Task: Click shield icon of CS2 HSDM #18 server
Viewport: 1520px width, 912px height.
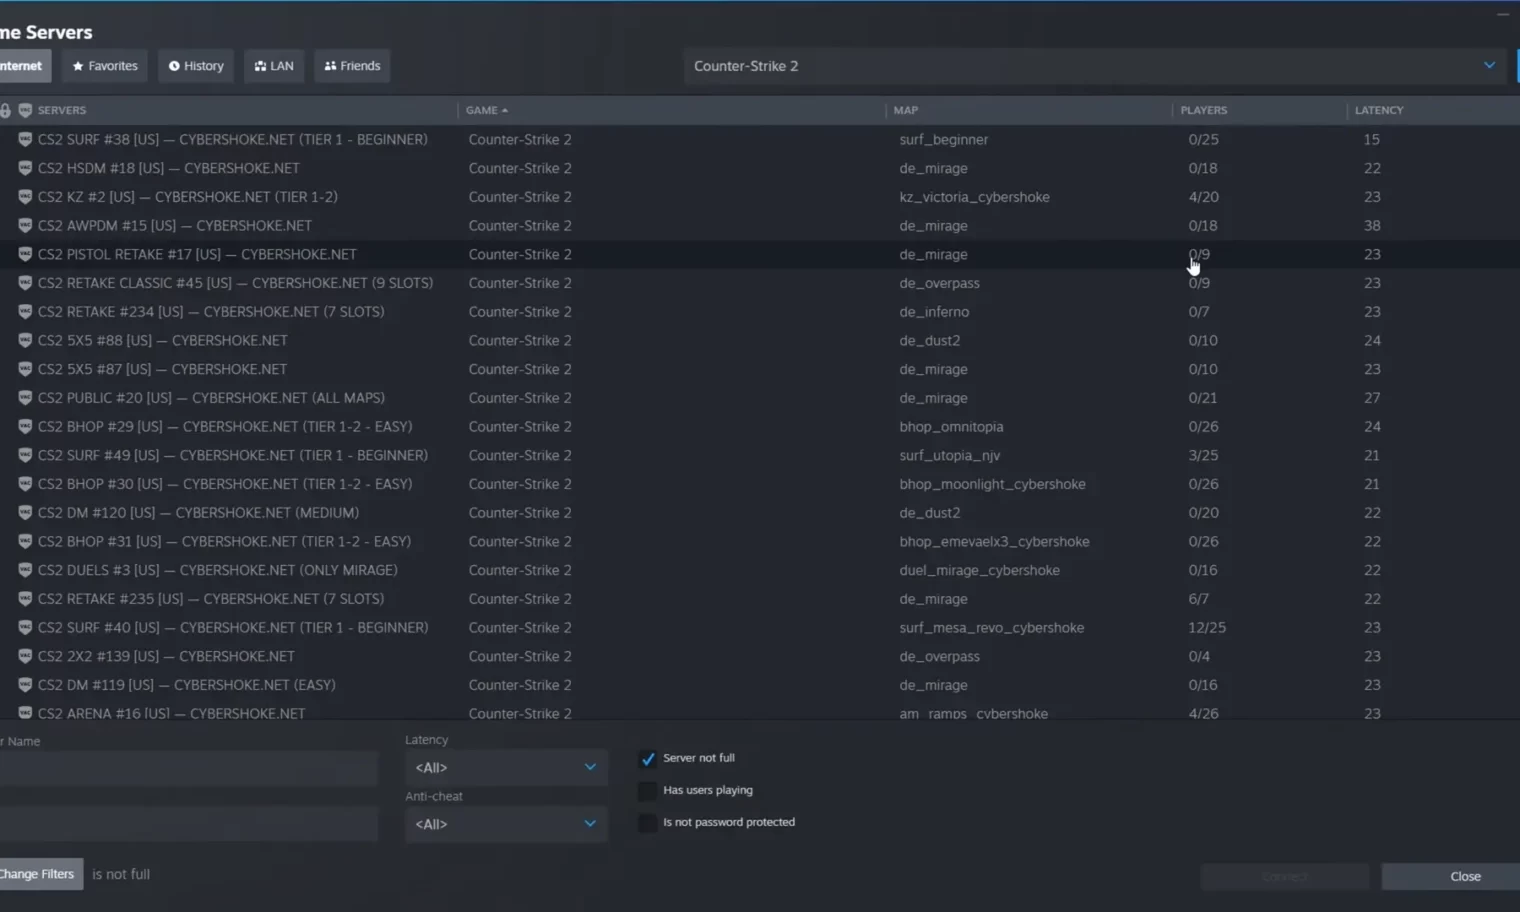Action: click(x=25, y=168)
